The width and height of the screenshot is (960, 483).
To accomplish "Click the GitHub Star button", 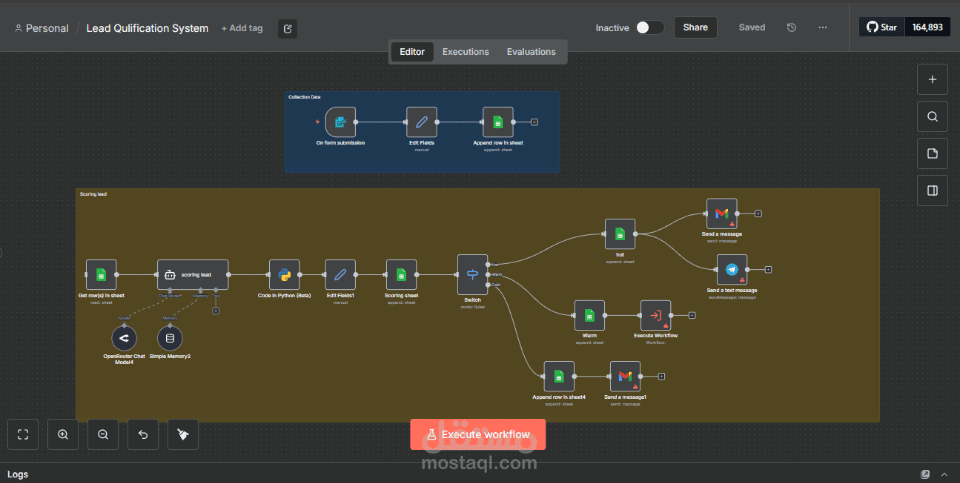I will [882, 28].
